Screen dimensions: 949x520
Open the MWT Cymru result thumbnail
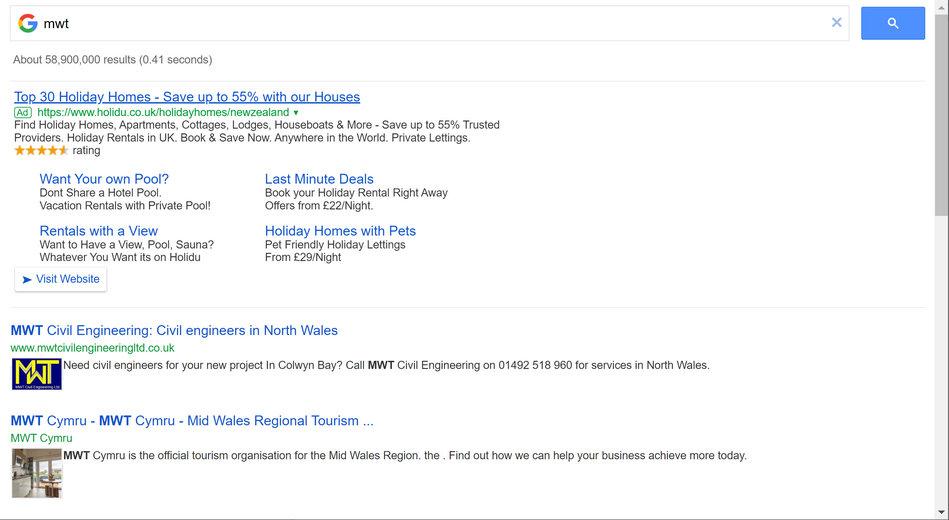[37, 473]
